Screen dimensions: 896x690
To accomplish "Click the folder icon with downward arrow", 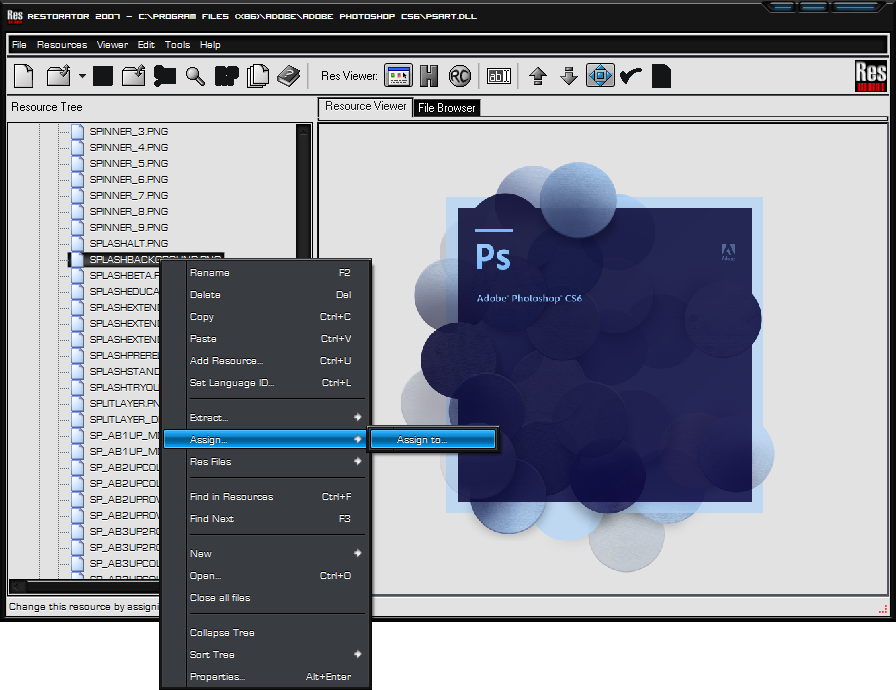I will [134, 76].
